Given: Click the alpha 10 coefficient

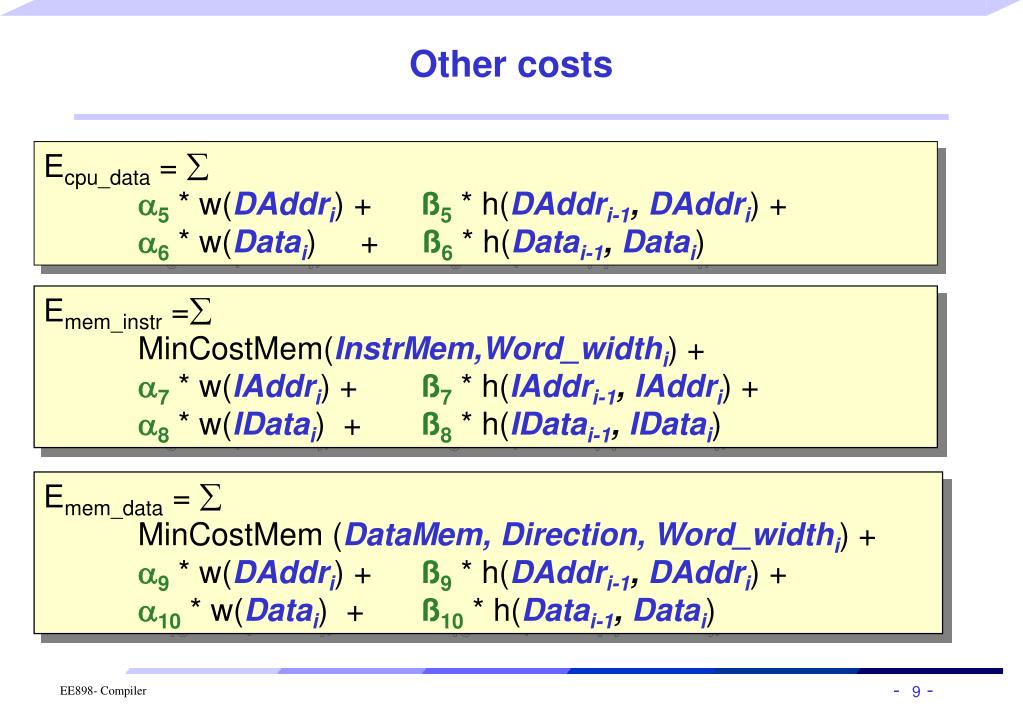Looking at the screenshot, I should pos(160,615).
